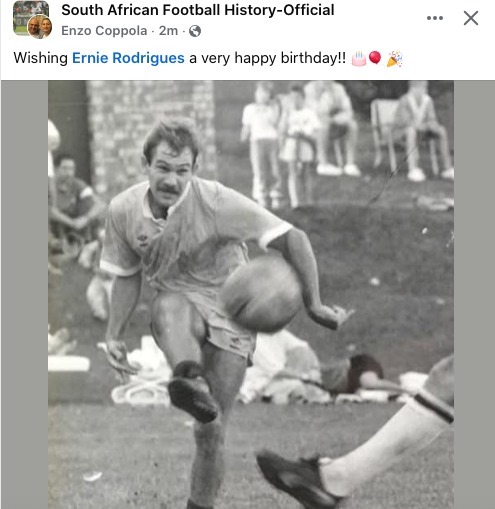Open South African Football History-Official group page
Screen dimensions: 495x509
pyautogui.click(x=198, y=10)
